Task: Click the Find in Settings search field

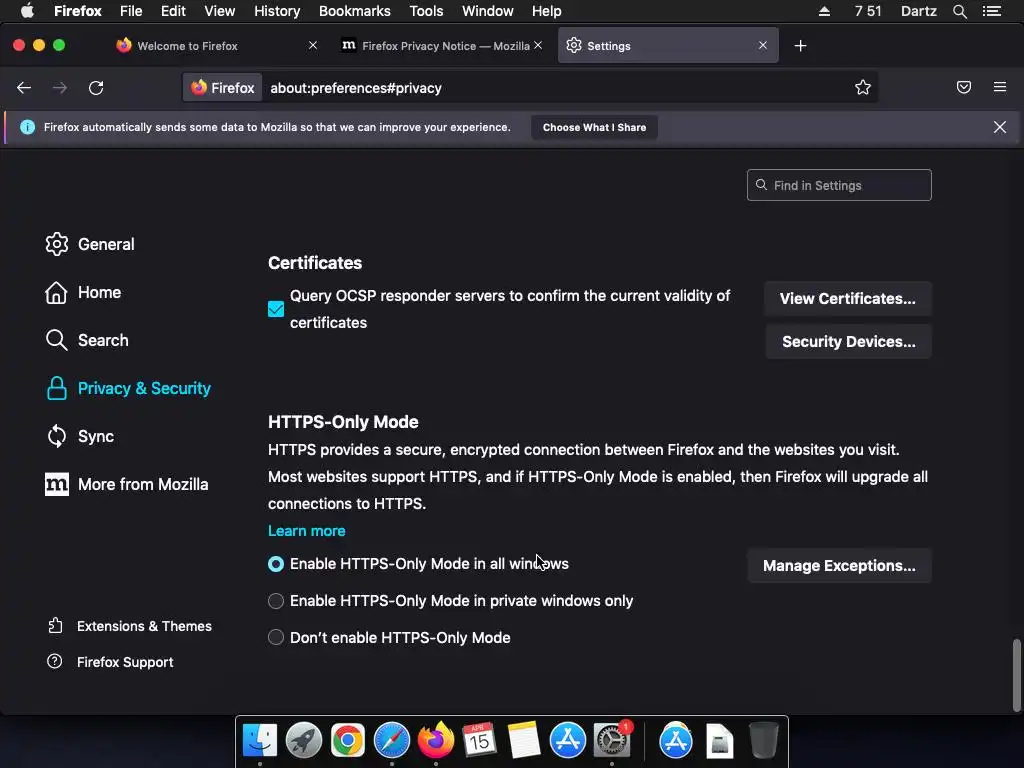Action: coord(839,185)
